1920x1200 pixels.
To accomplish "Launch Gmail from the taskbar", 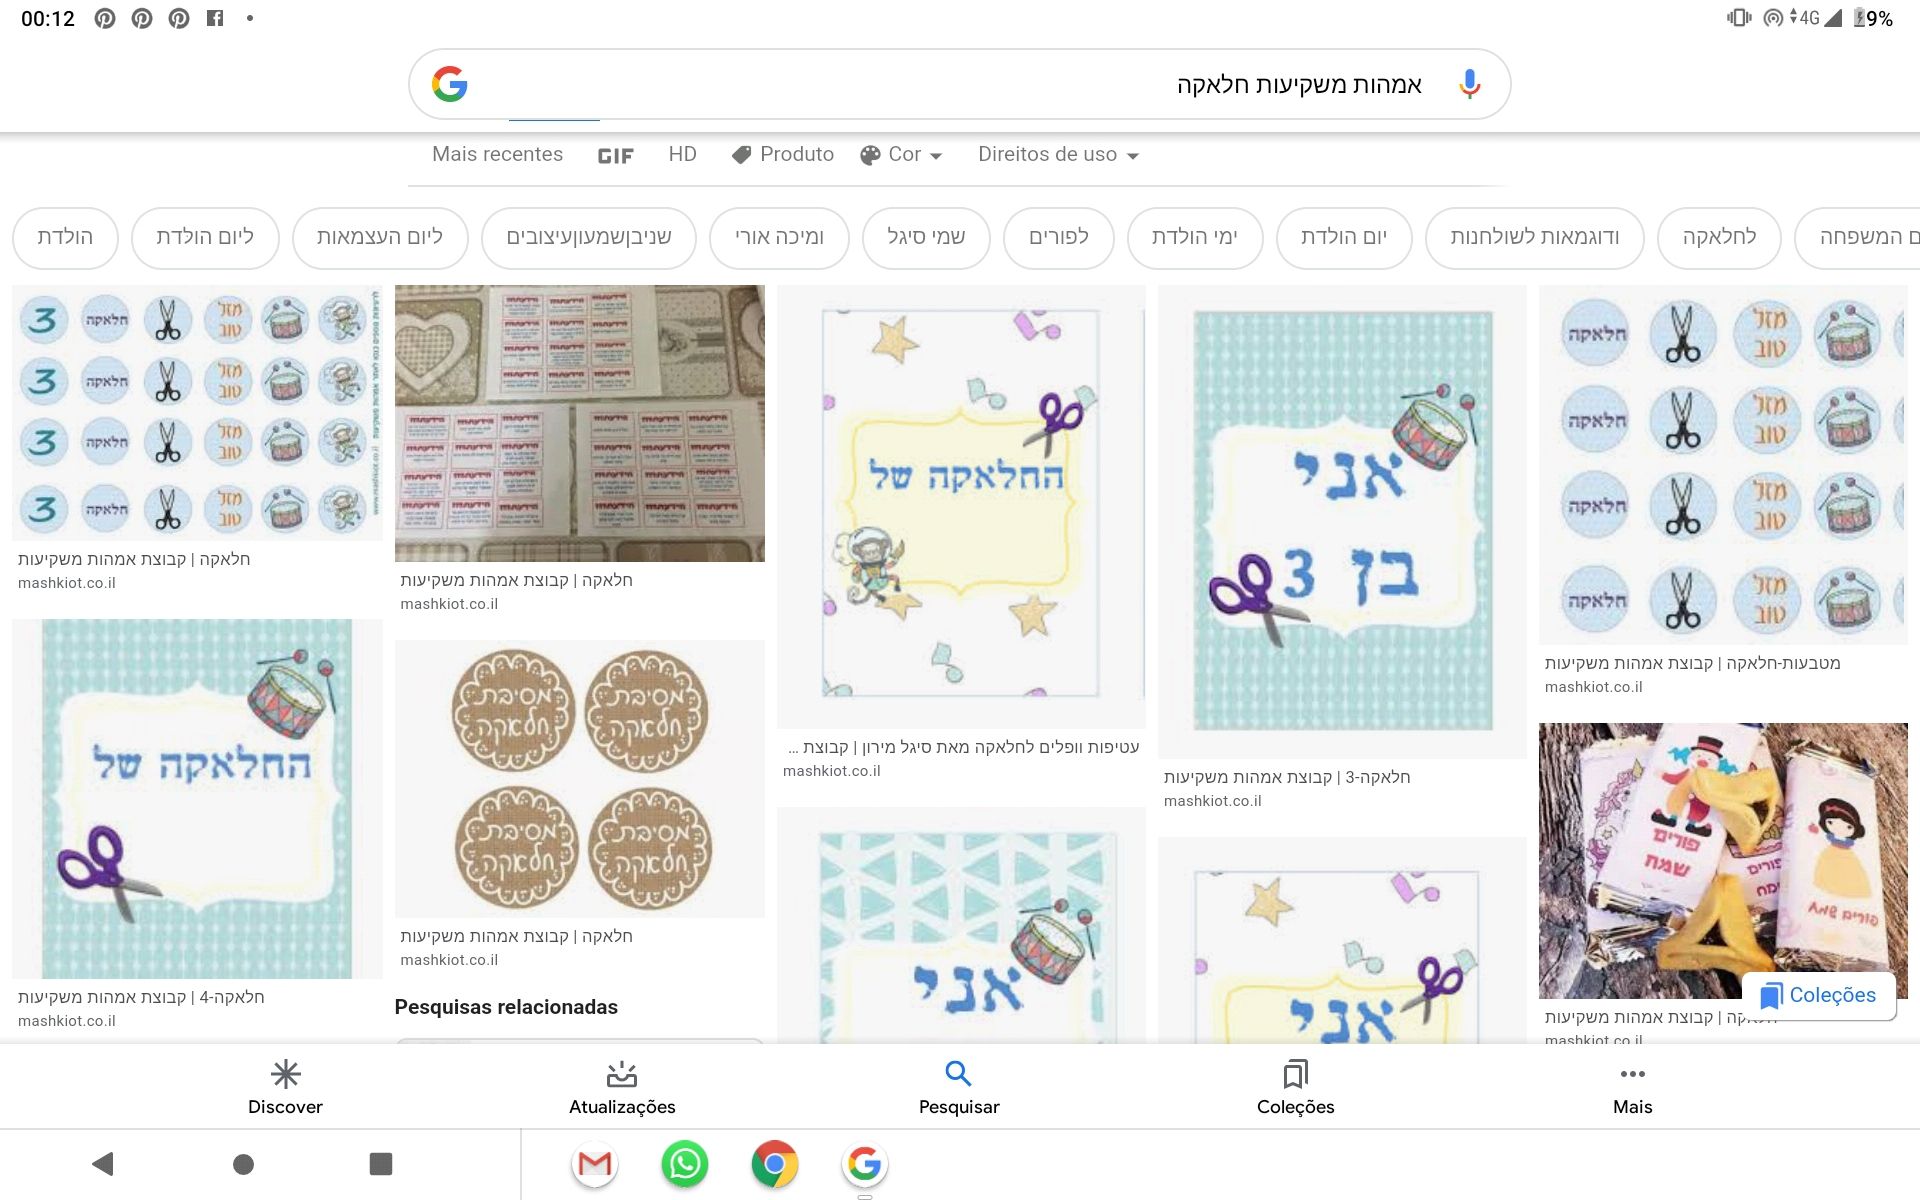I will [x=595, y=1164].
